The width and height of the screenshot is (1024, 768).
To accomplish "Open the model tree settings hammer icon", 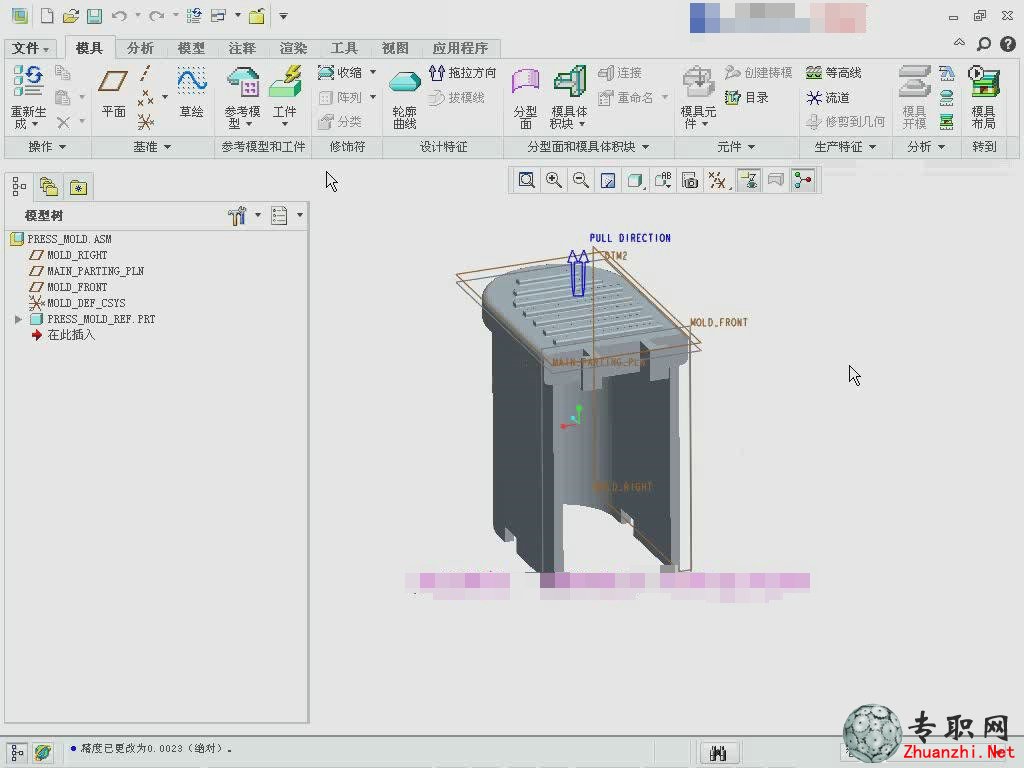I will (237, 215).
